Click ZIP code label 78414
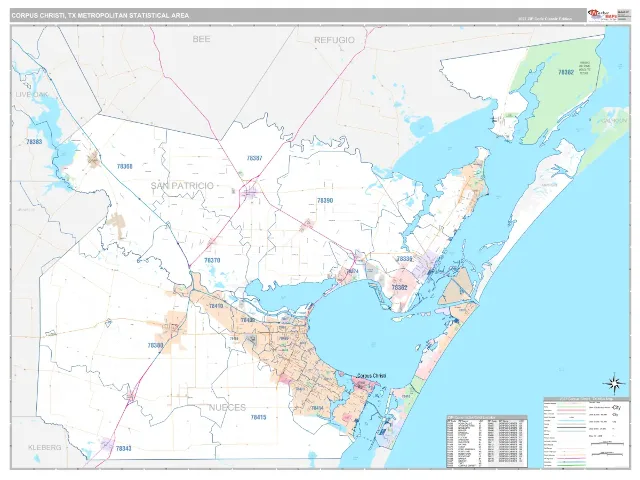The height and width of the screenshot is (480, 640). point(317,408)
